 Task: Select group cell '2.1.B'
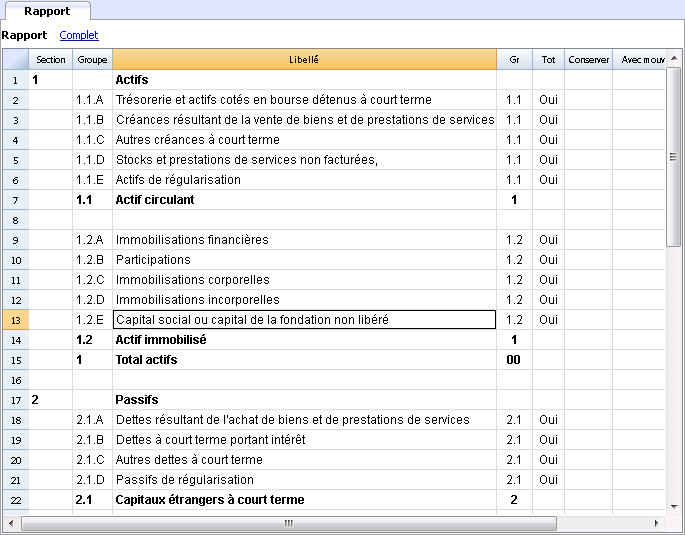92,440
